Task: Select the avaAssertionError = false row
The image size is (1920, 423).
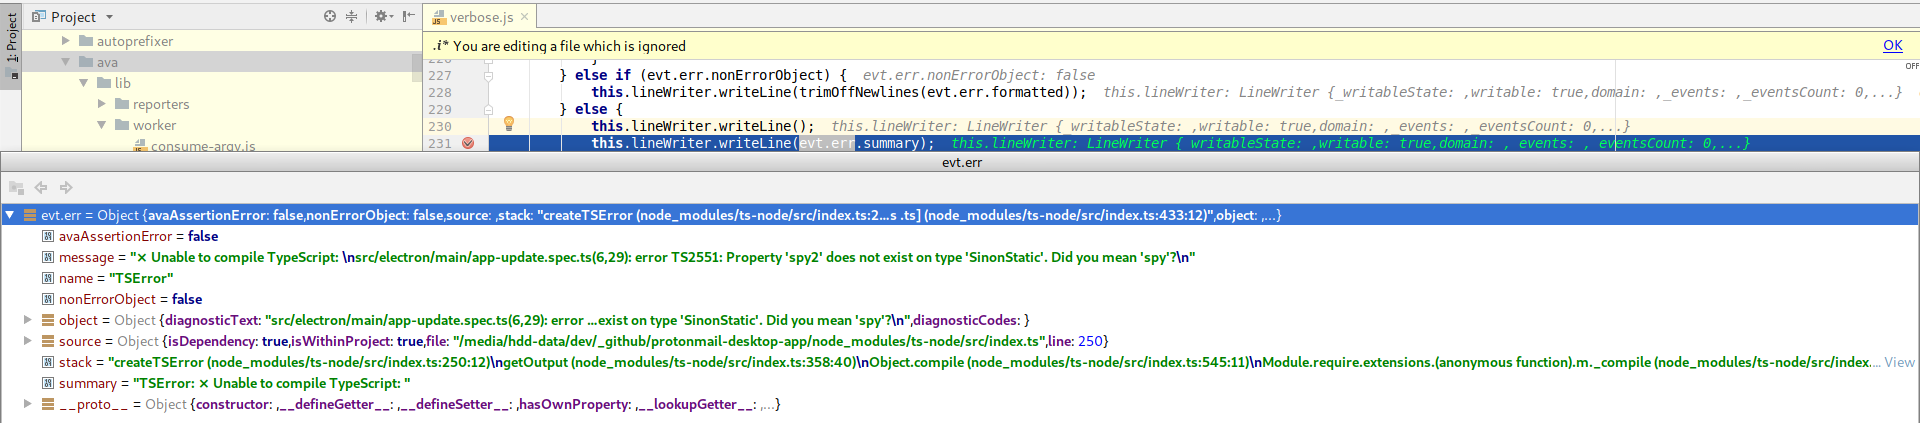Action: 960,236
